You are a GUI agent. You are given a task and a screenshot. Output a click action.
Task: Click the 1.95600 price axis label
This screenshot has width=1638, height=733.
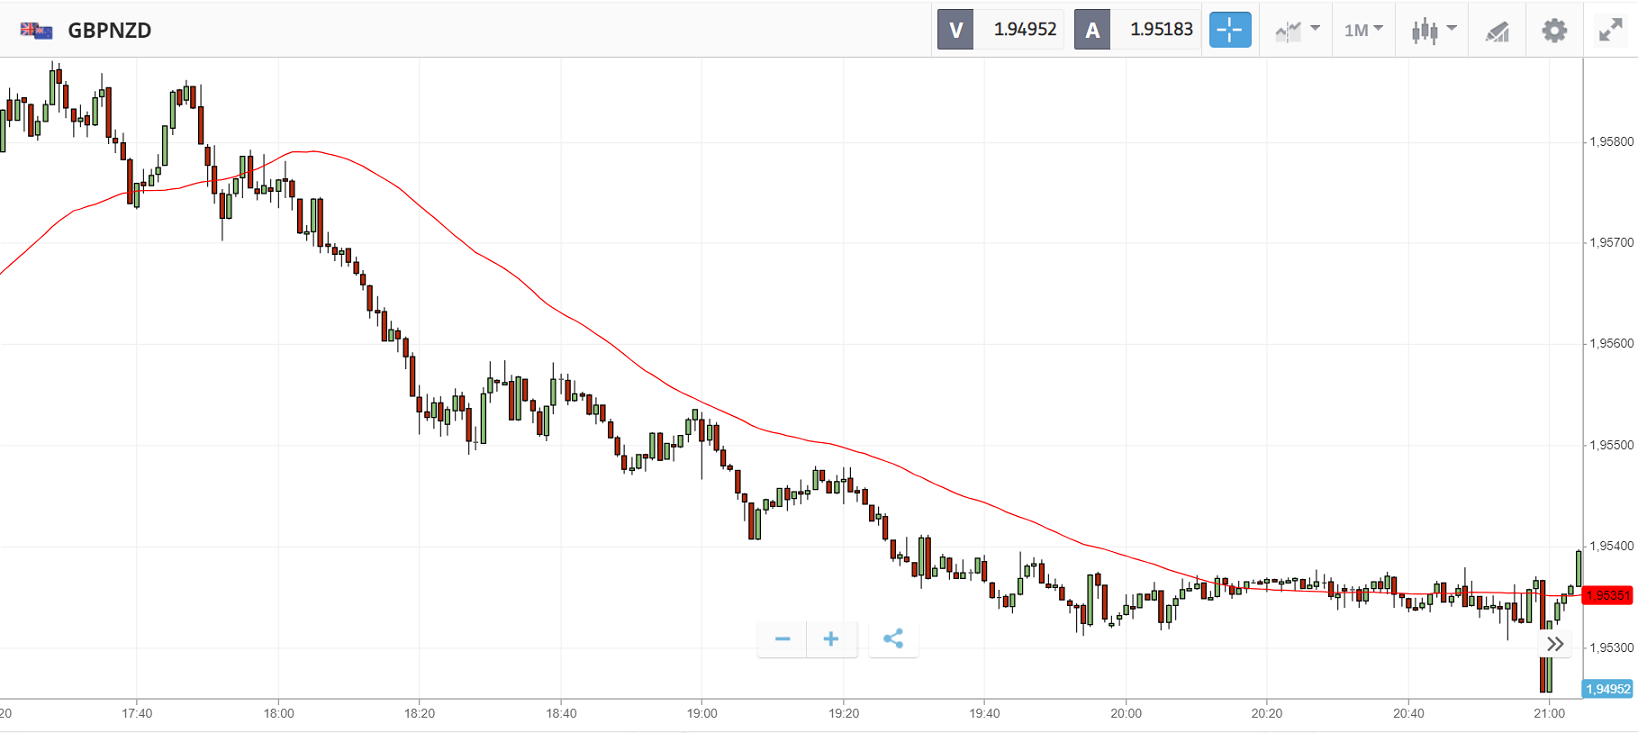pos(1611,344)
